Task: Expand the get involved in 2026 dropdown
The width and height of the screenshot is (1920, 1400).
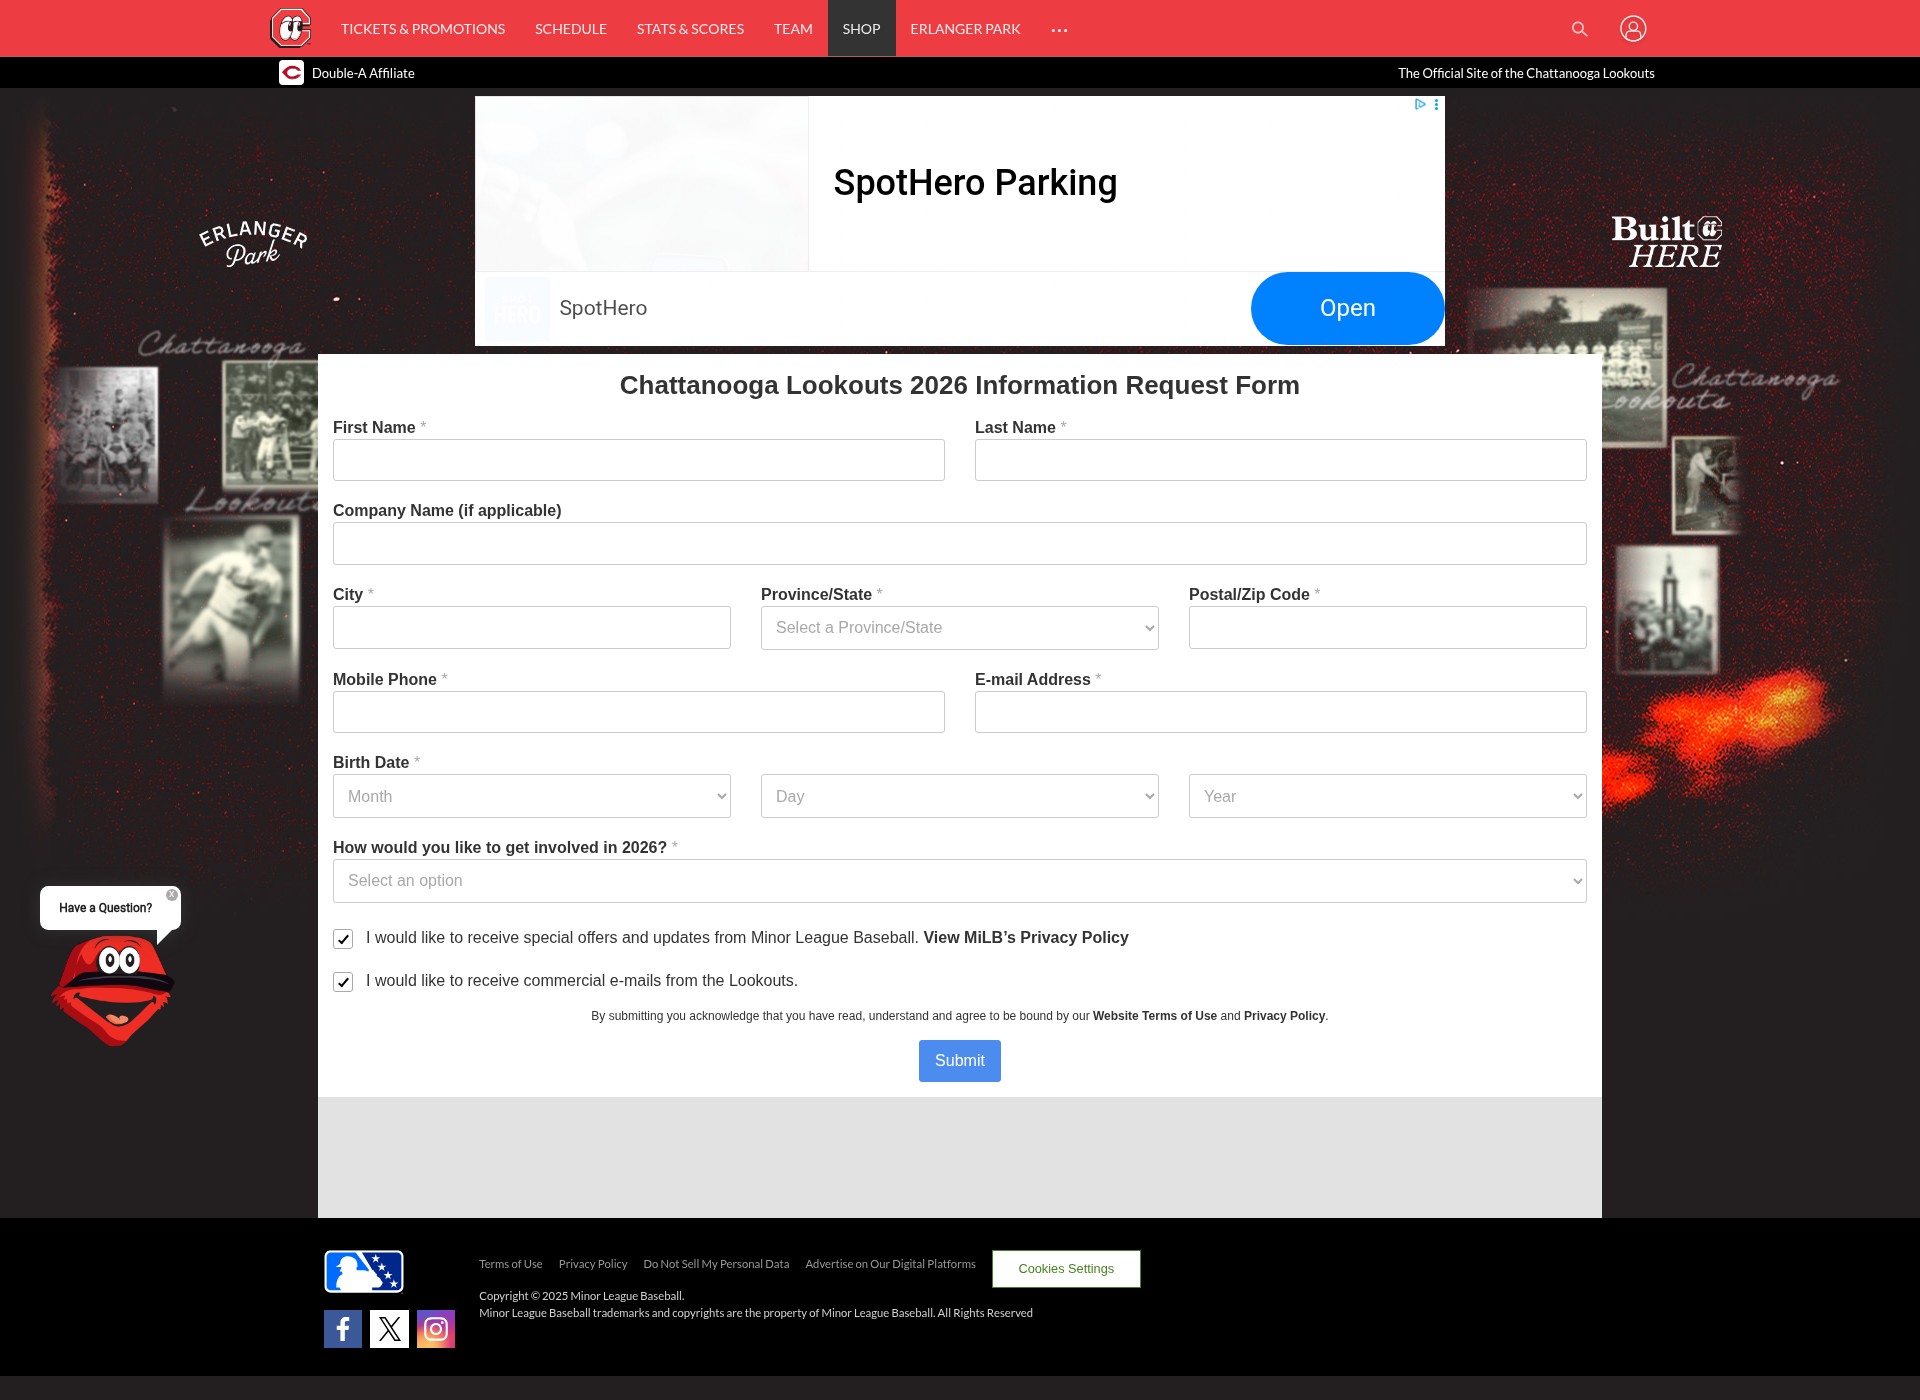Action: (x=960, y=881)
